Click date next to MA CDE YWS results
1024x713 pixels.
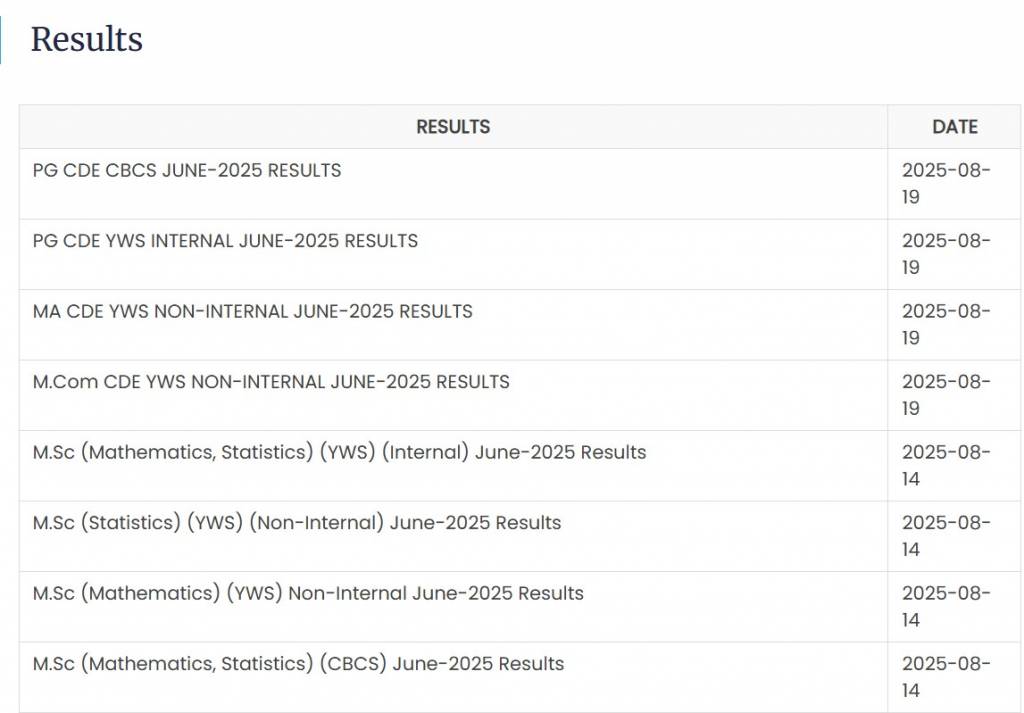[x=946, y=325]
